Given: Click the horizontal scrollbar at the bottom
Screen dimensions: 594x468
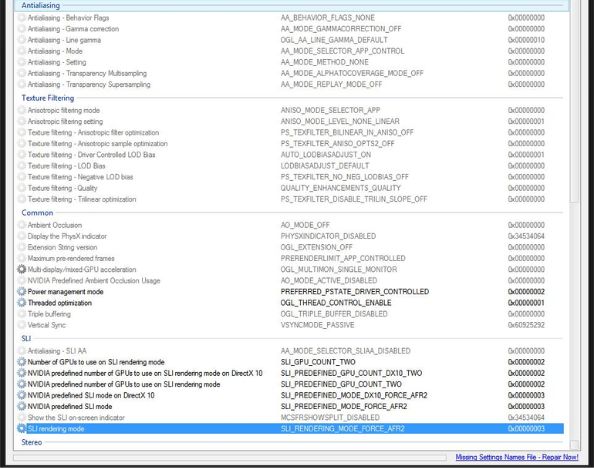Looking at the screenshot, I should tap(230, 457).
